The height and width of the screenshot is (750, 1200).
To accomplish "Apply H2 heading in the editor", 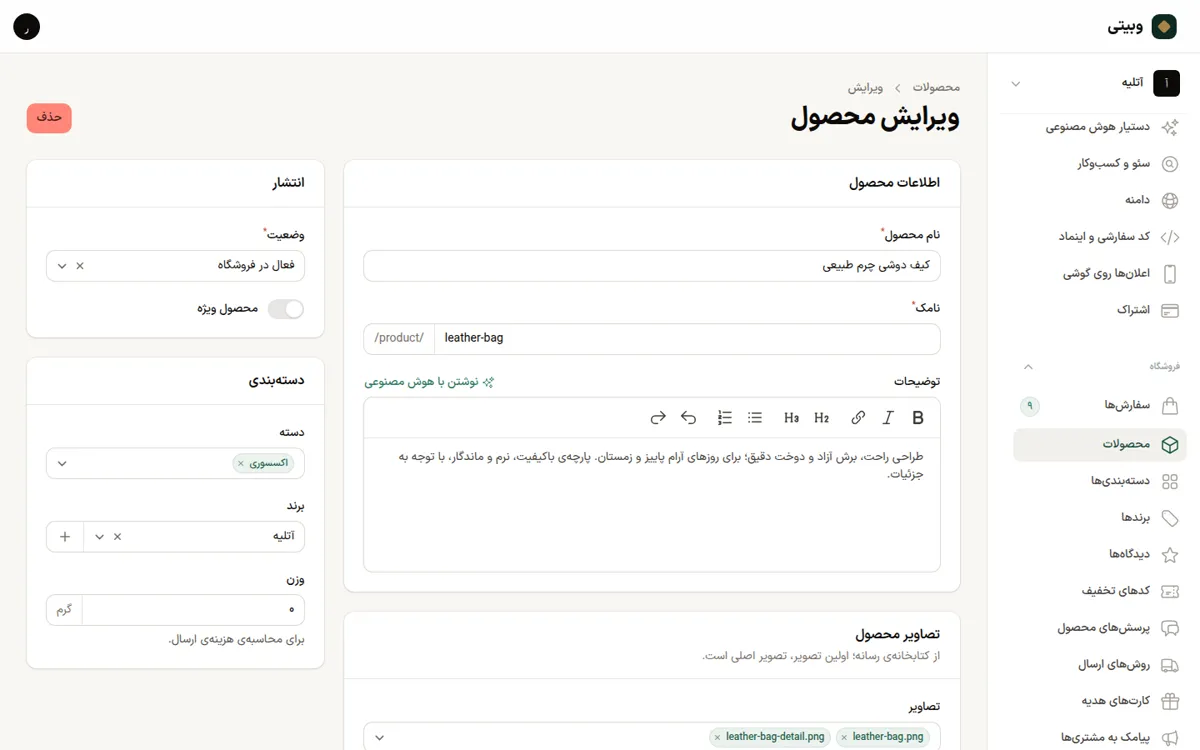I will [x=822, y=418].
